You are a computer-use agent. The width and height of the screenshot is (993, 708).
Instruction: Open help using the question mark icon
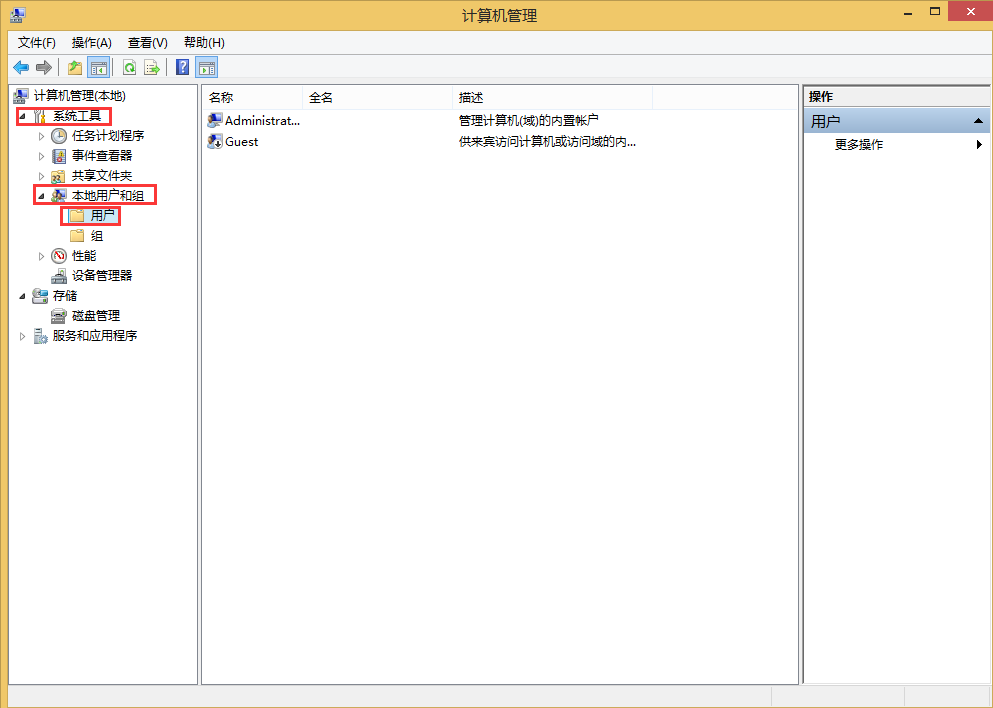coord(181,67)
